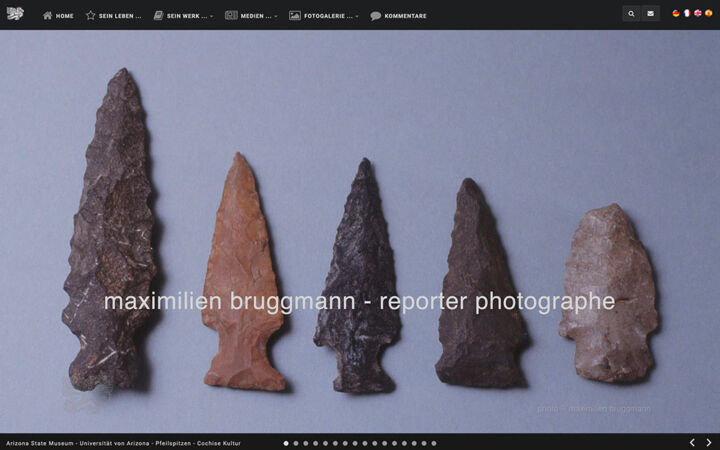Click the site logo in the top-left corner
Image resolution: width=720 pixels, height=450 pixels.
[15, 14]
